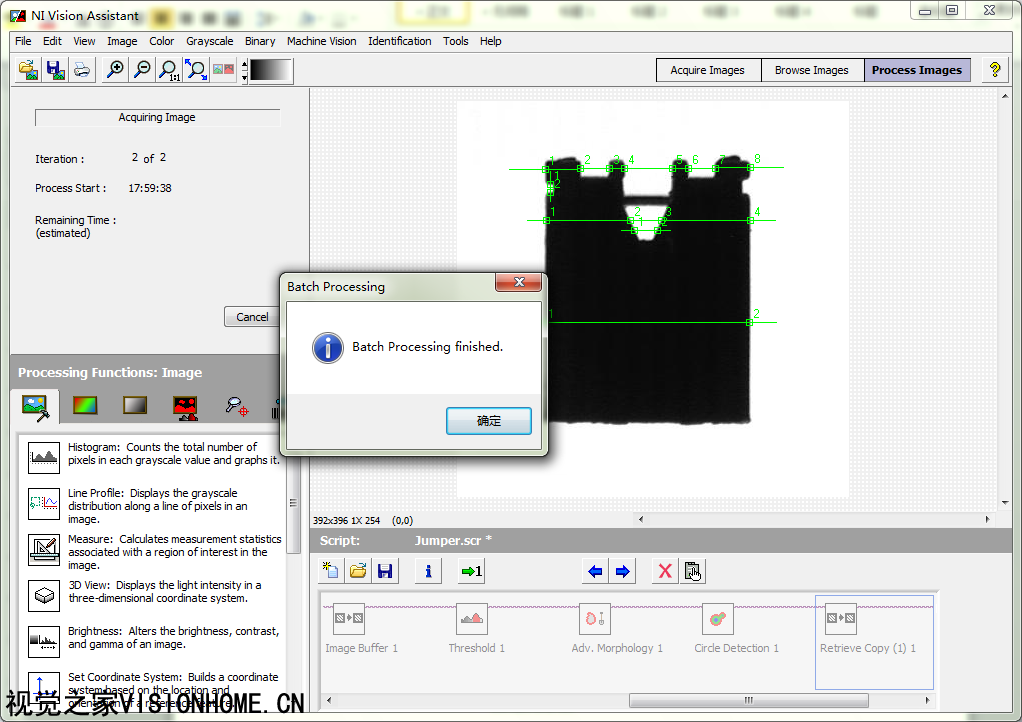The width and height of the screenshot is (1022, 722).
Task: Open the Grayscale menu
Action: pyautogui.click(x=209, y=41)
